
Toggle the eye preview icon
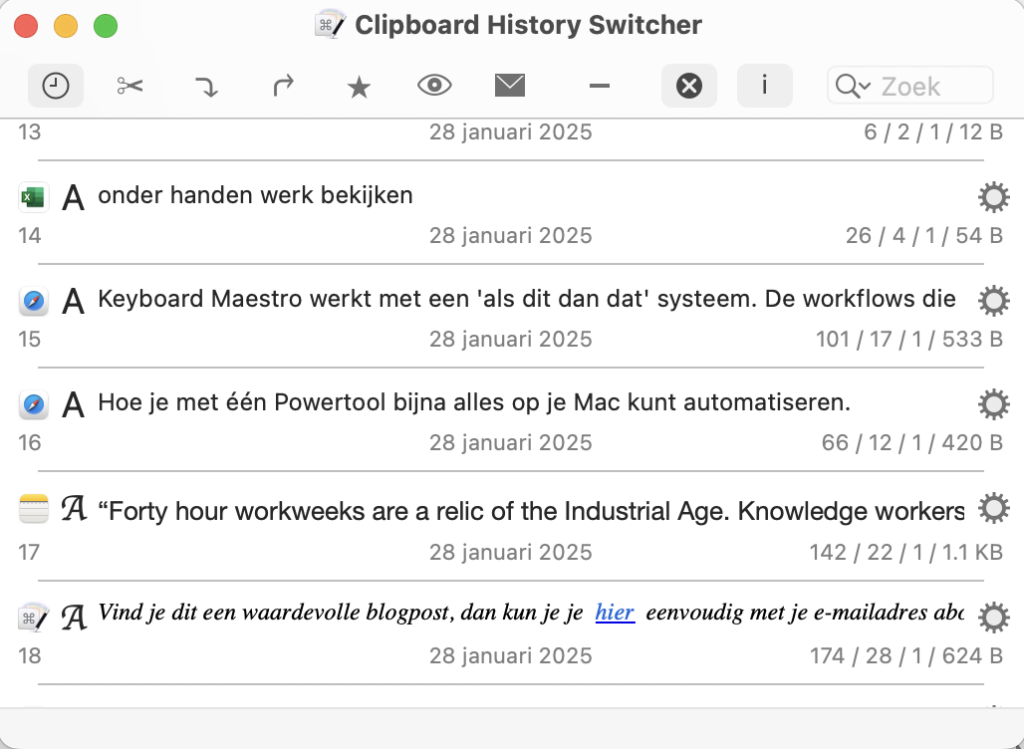click(x=434, y=87)
